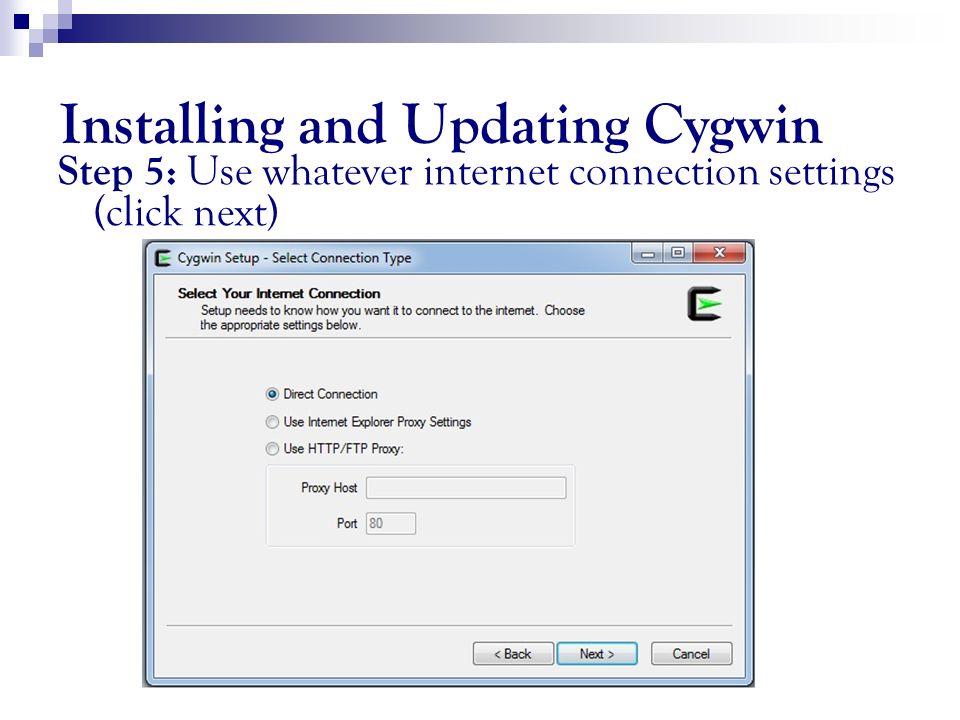Viewport: 960px width, 720px height.
Task: Click the Next > button
Action: coord(597,654)
